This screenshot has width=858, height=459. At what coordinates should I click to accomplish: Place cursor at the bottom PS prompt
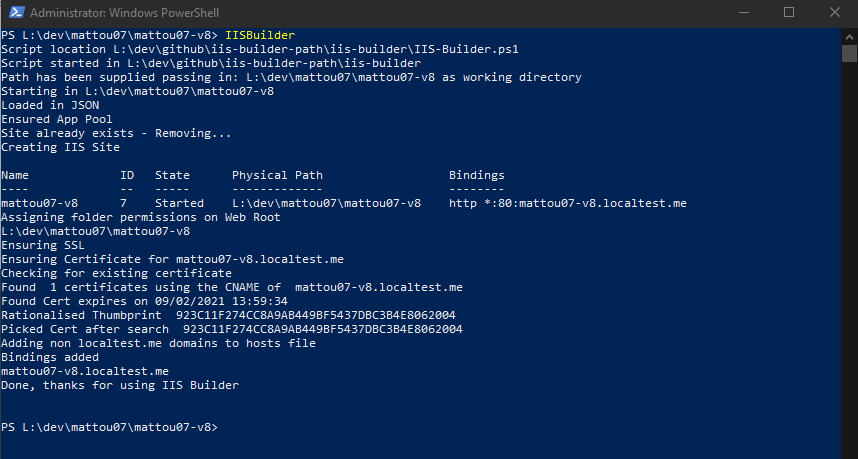pos(109,427)
